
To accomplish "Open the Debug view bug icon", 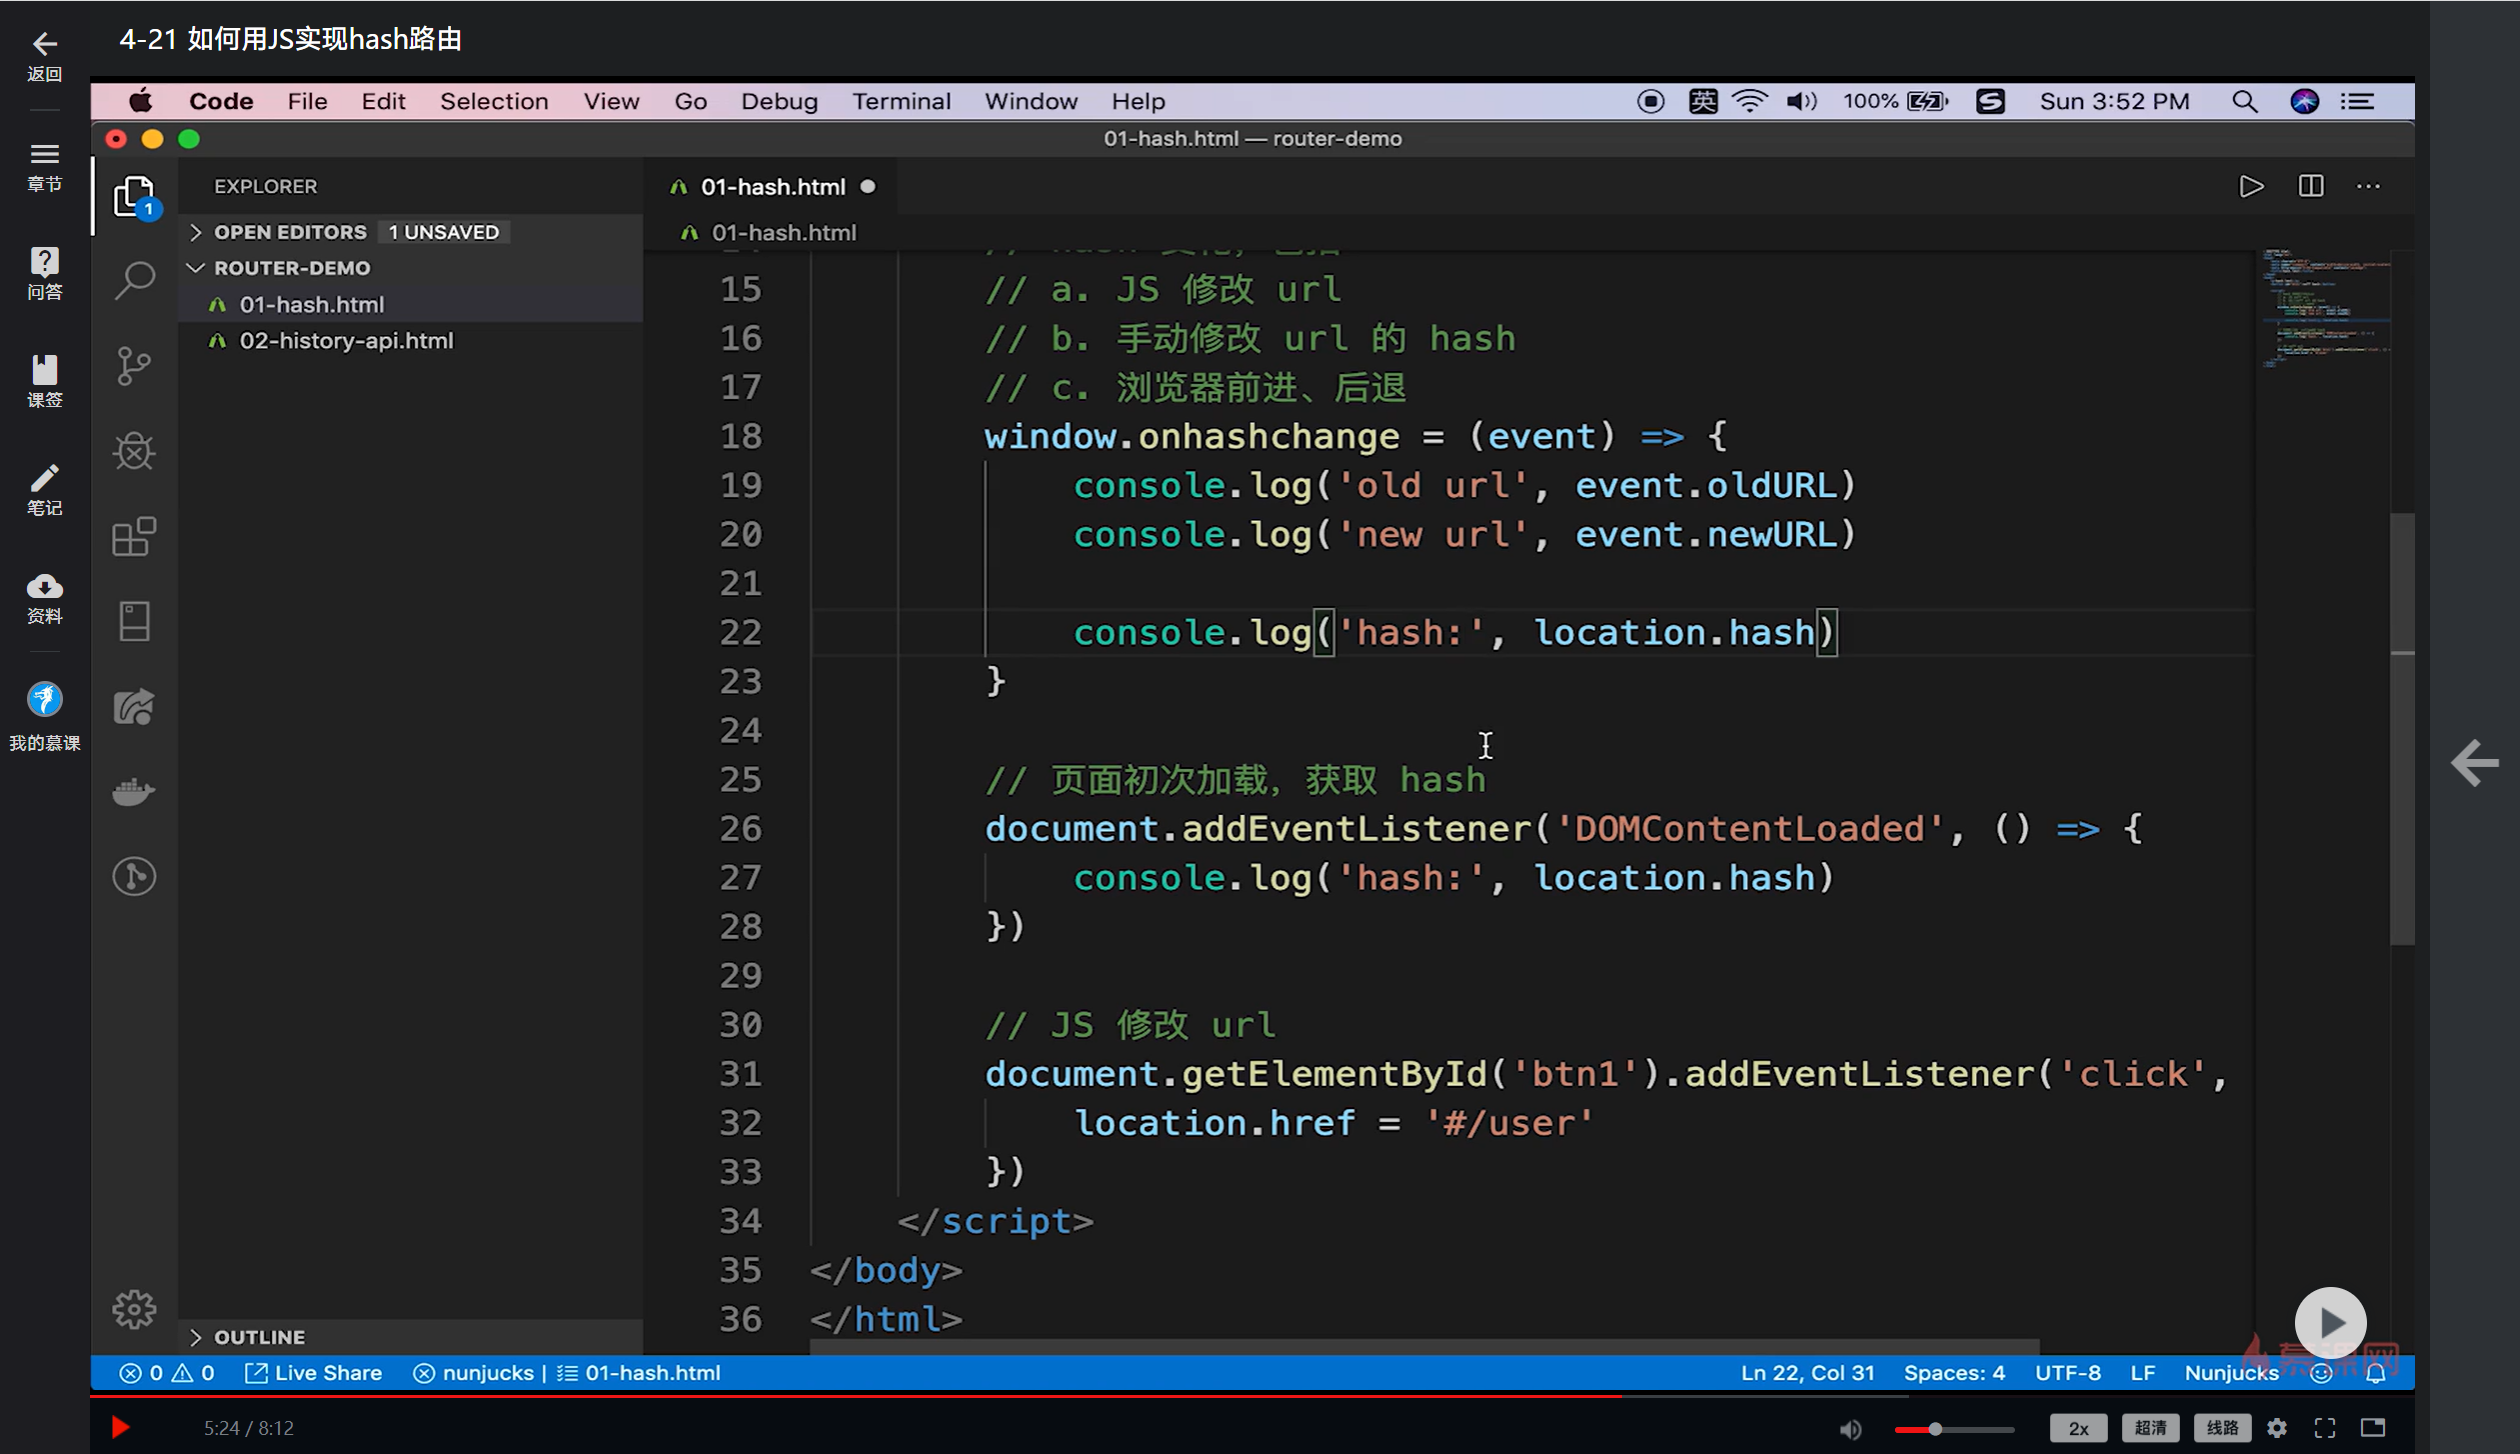I will (134, 451).
